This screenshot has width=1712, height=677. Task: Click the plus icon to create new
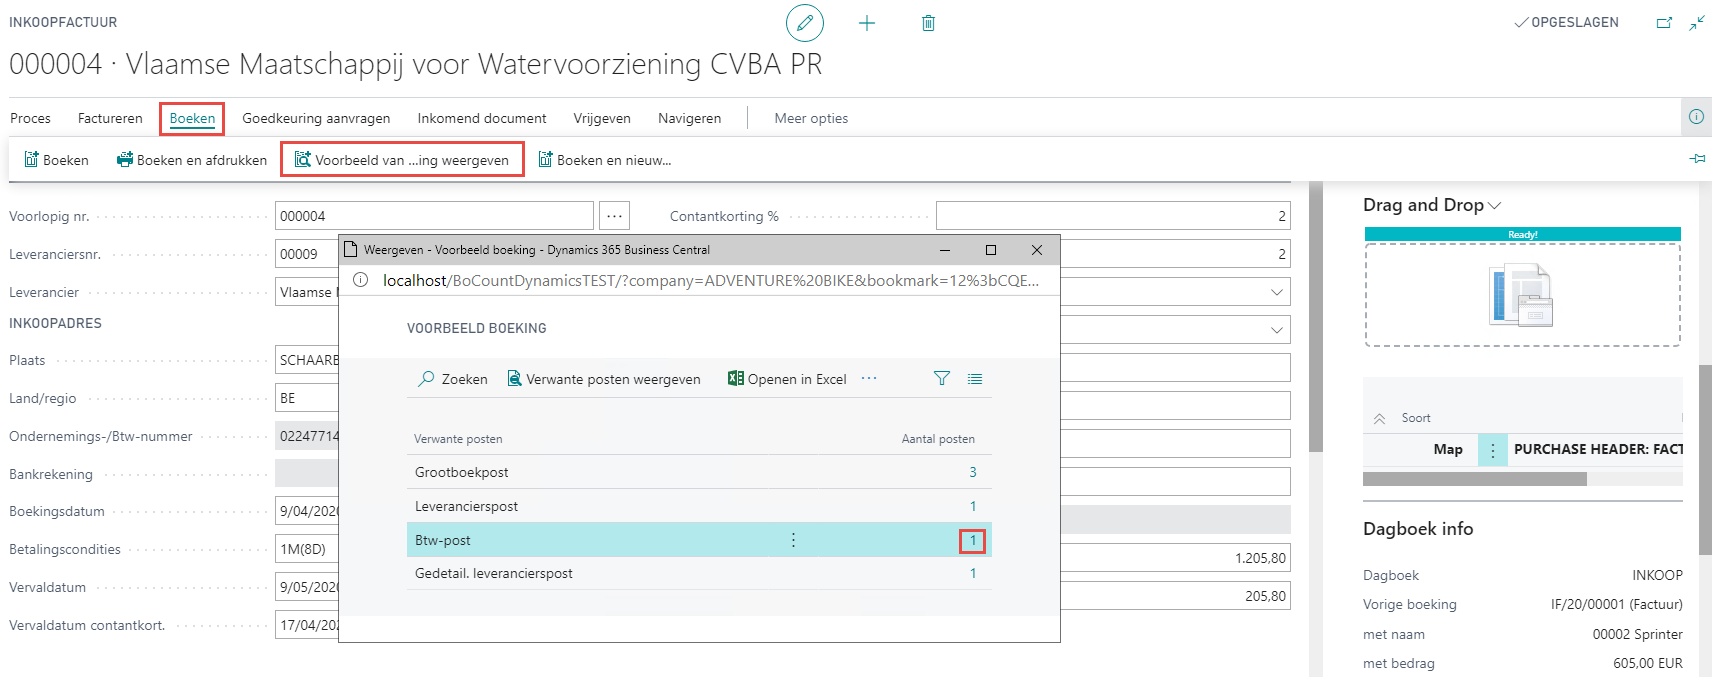coord(867,23)
